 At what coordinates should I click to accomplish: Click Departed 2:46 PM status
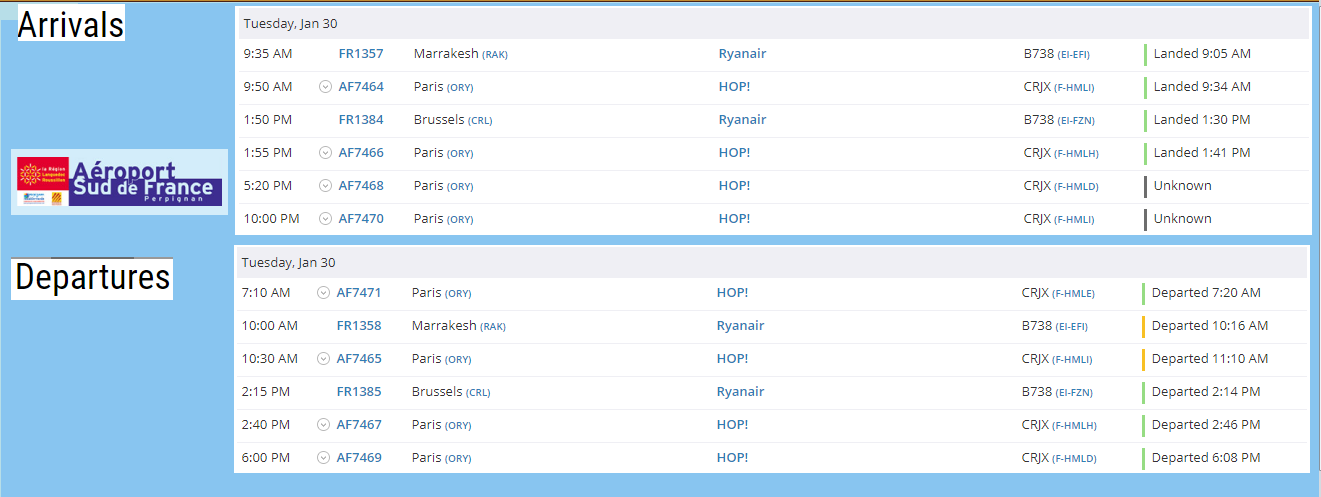(1206, 425)
